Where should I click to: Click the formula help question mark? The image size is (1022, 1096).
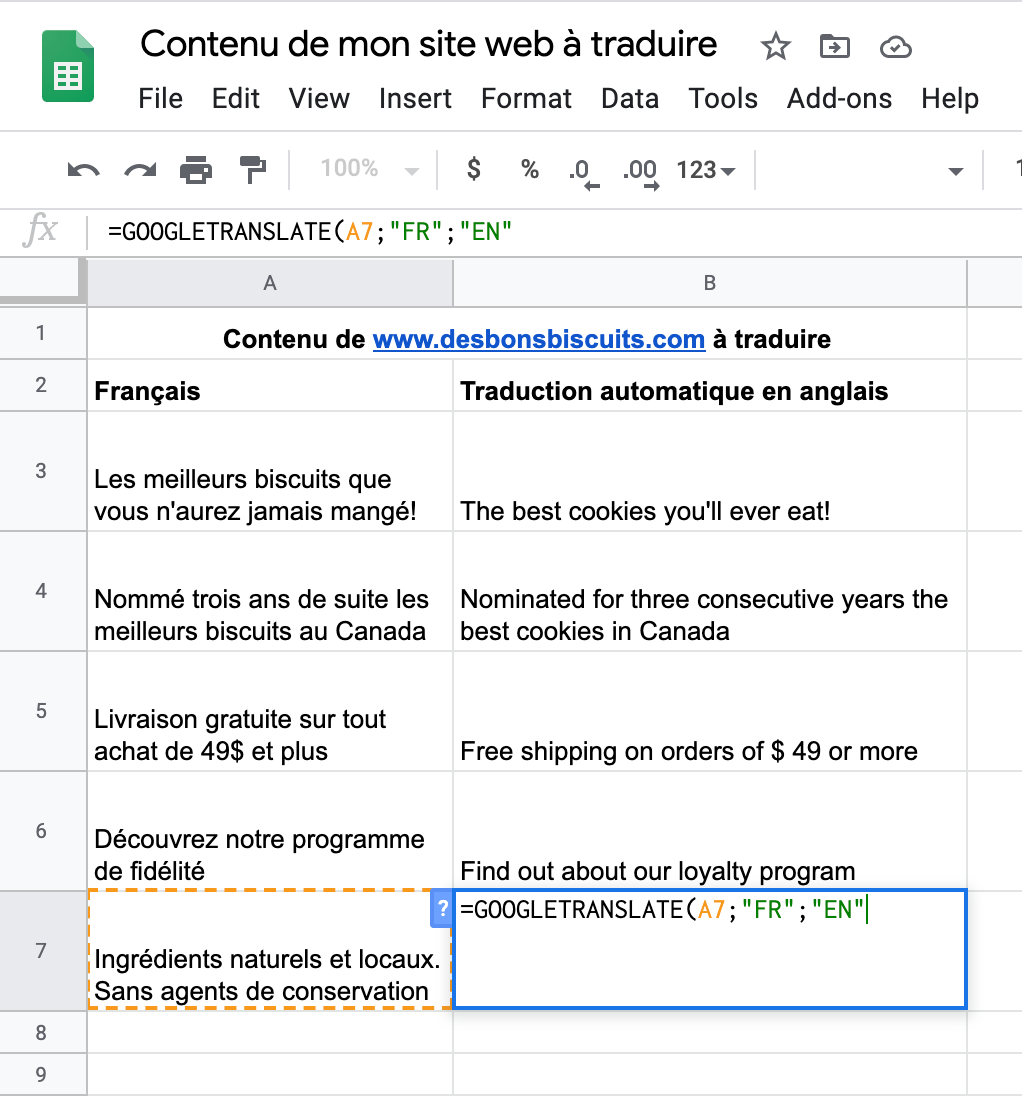tap(442, 909)
